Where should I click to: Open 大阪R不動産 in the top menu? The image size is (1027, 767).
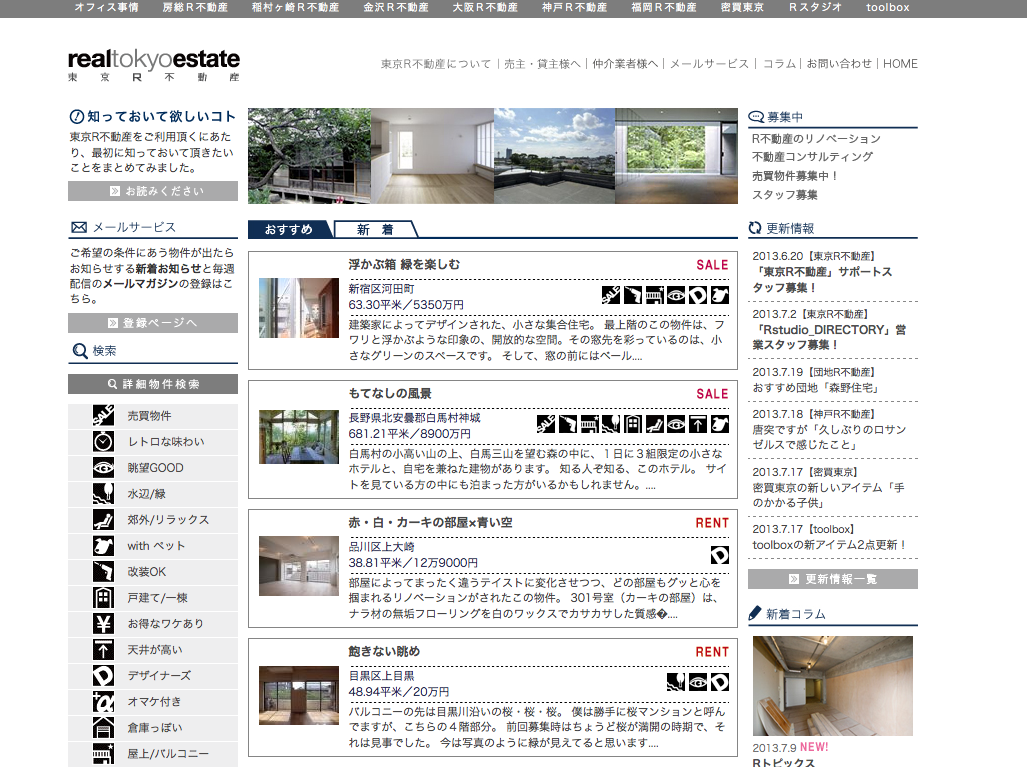(x=485, y=8)
